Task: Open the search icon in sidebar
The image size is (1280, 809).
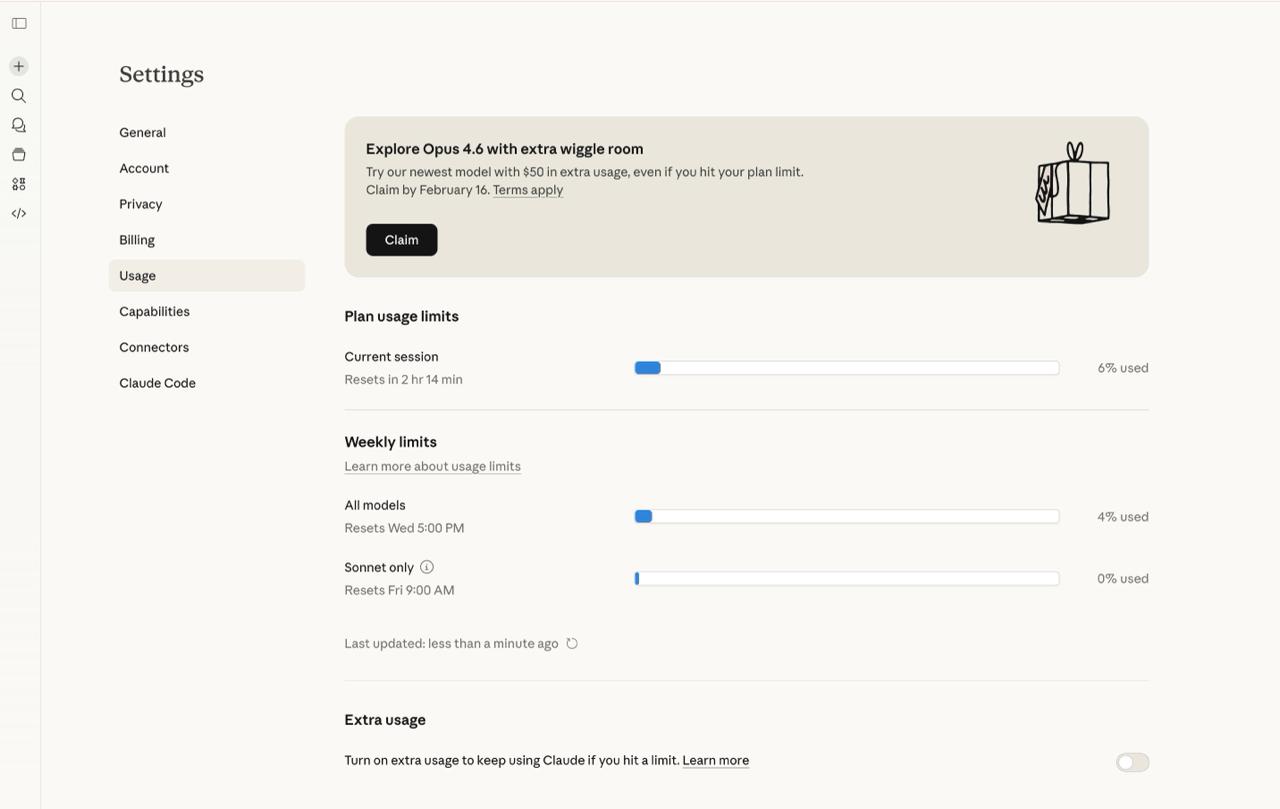Action: (19, 96)
